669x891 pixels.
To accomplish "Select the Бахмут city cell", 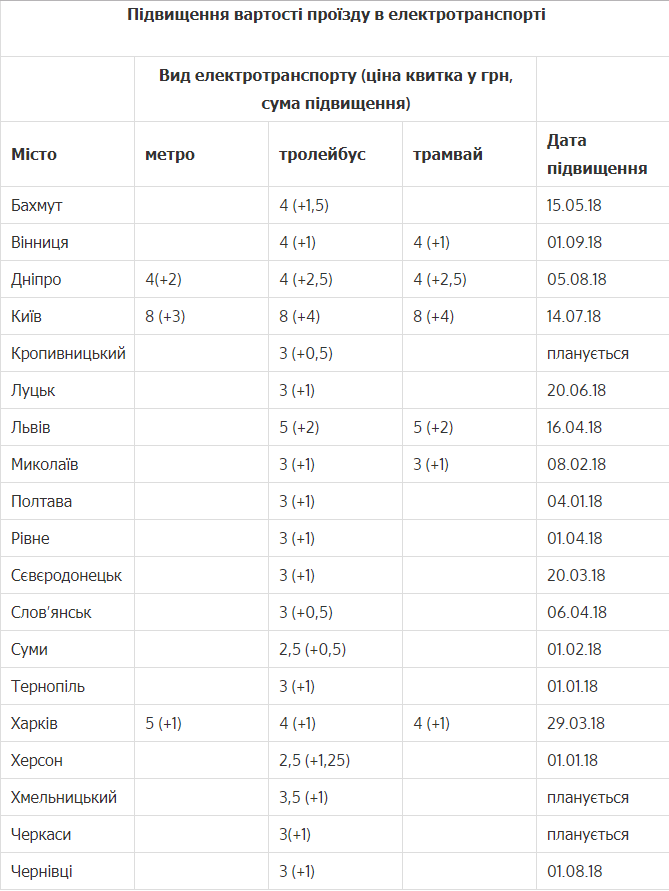I will point(36,205).
